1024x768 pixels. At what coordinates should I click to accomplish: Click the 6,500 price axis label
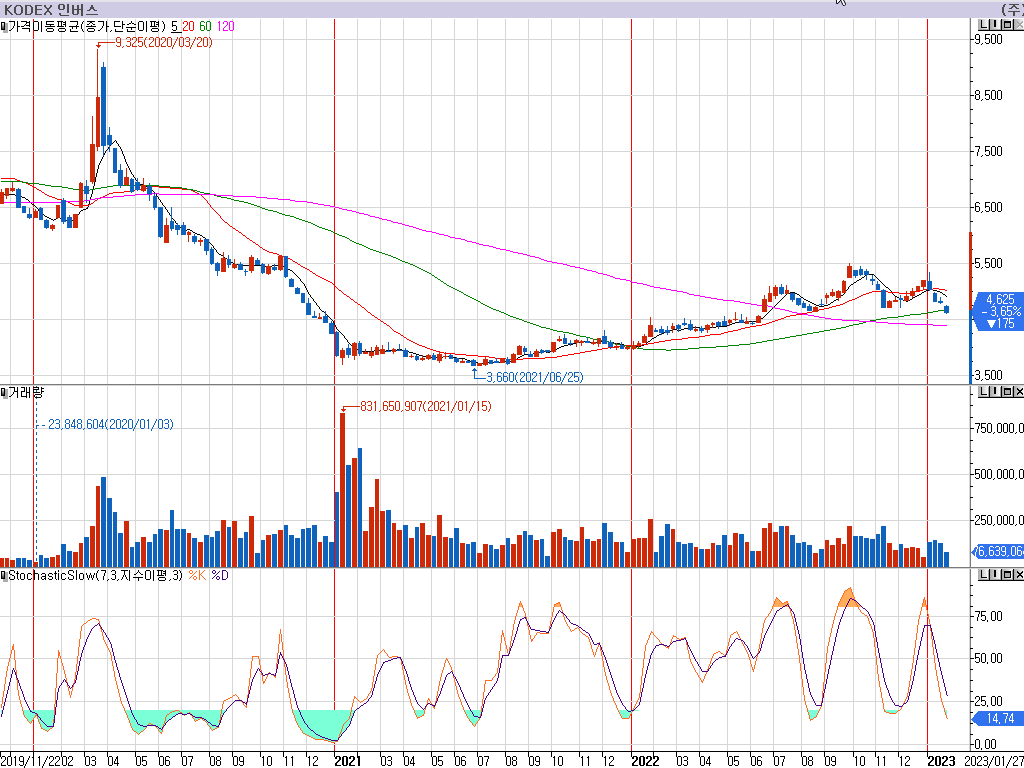click(987, 208)
